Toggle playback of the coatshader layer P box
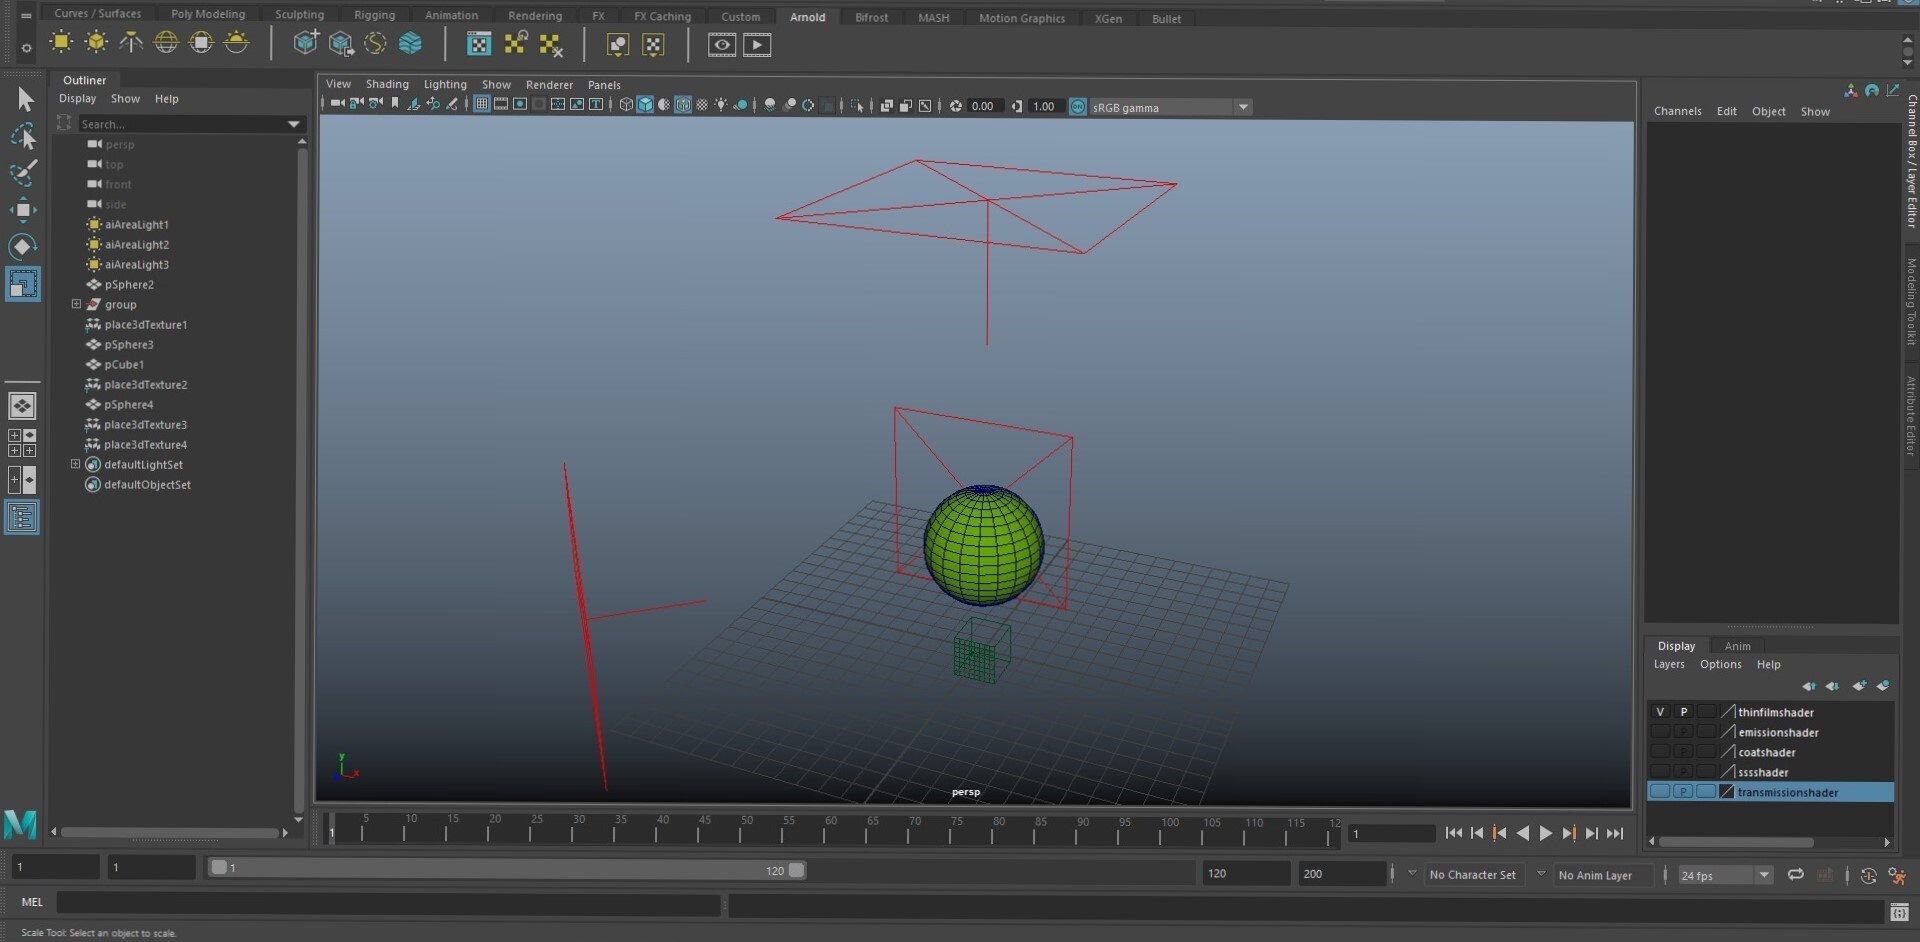 click(x=1684, y=751)
